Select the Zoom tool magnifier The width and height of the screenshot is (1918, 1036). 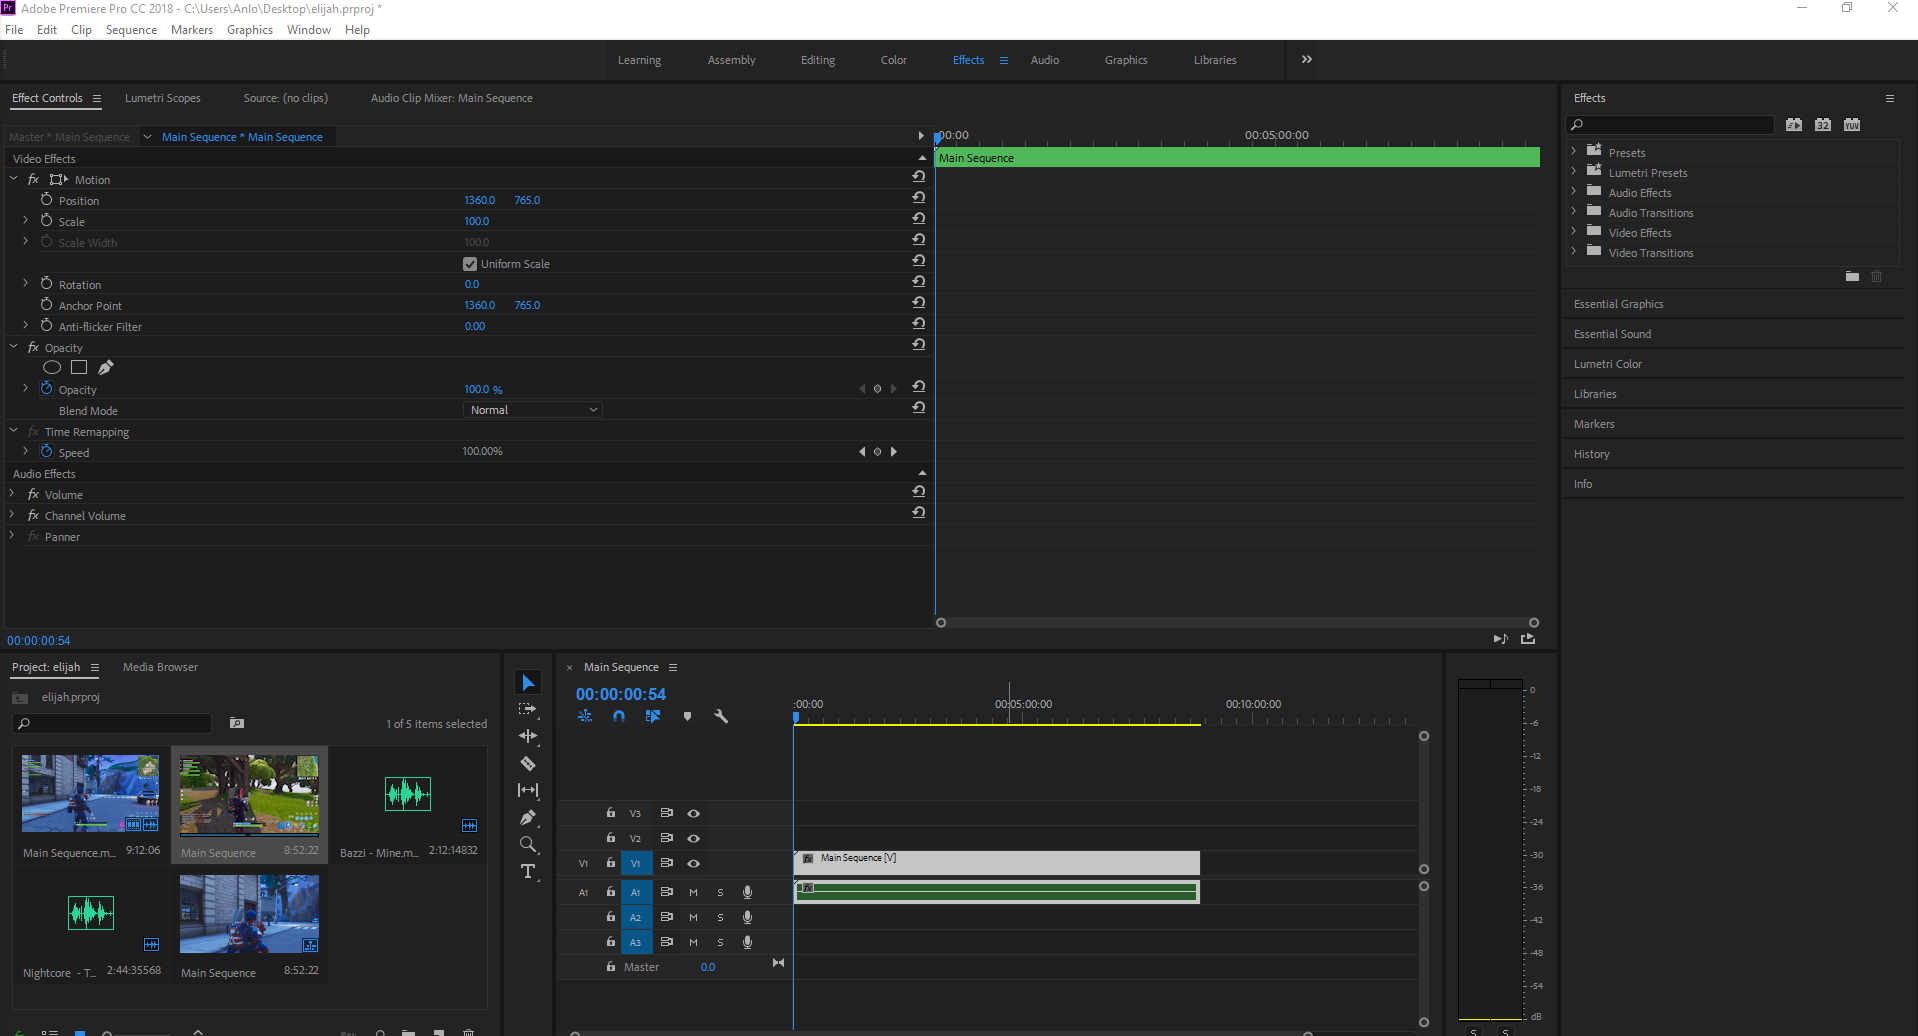(x=528, y=845)
